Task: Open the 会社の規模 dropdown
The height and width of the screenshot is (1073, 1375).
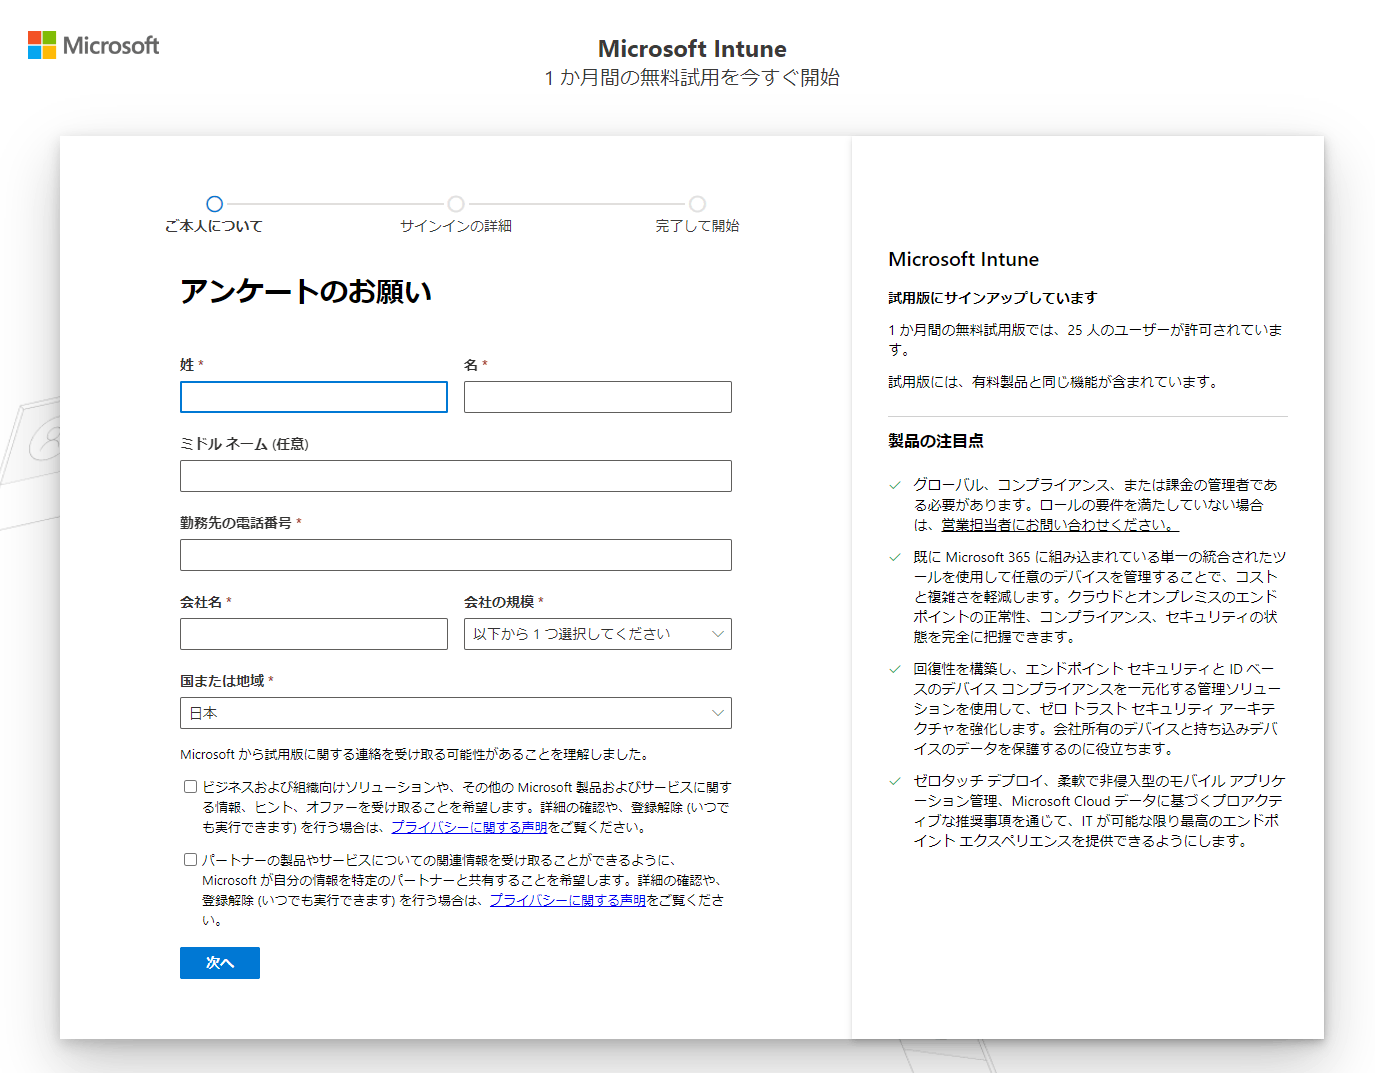Action: tap(598, 634)
